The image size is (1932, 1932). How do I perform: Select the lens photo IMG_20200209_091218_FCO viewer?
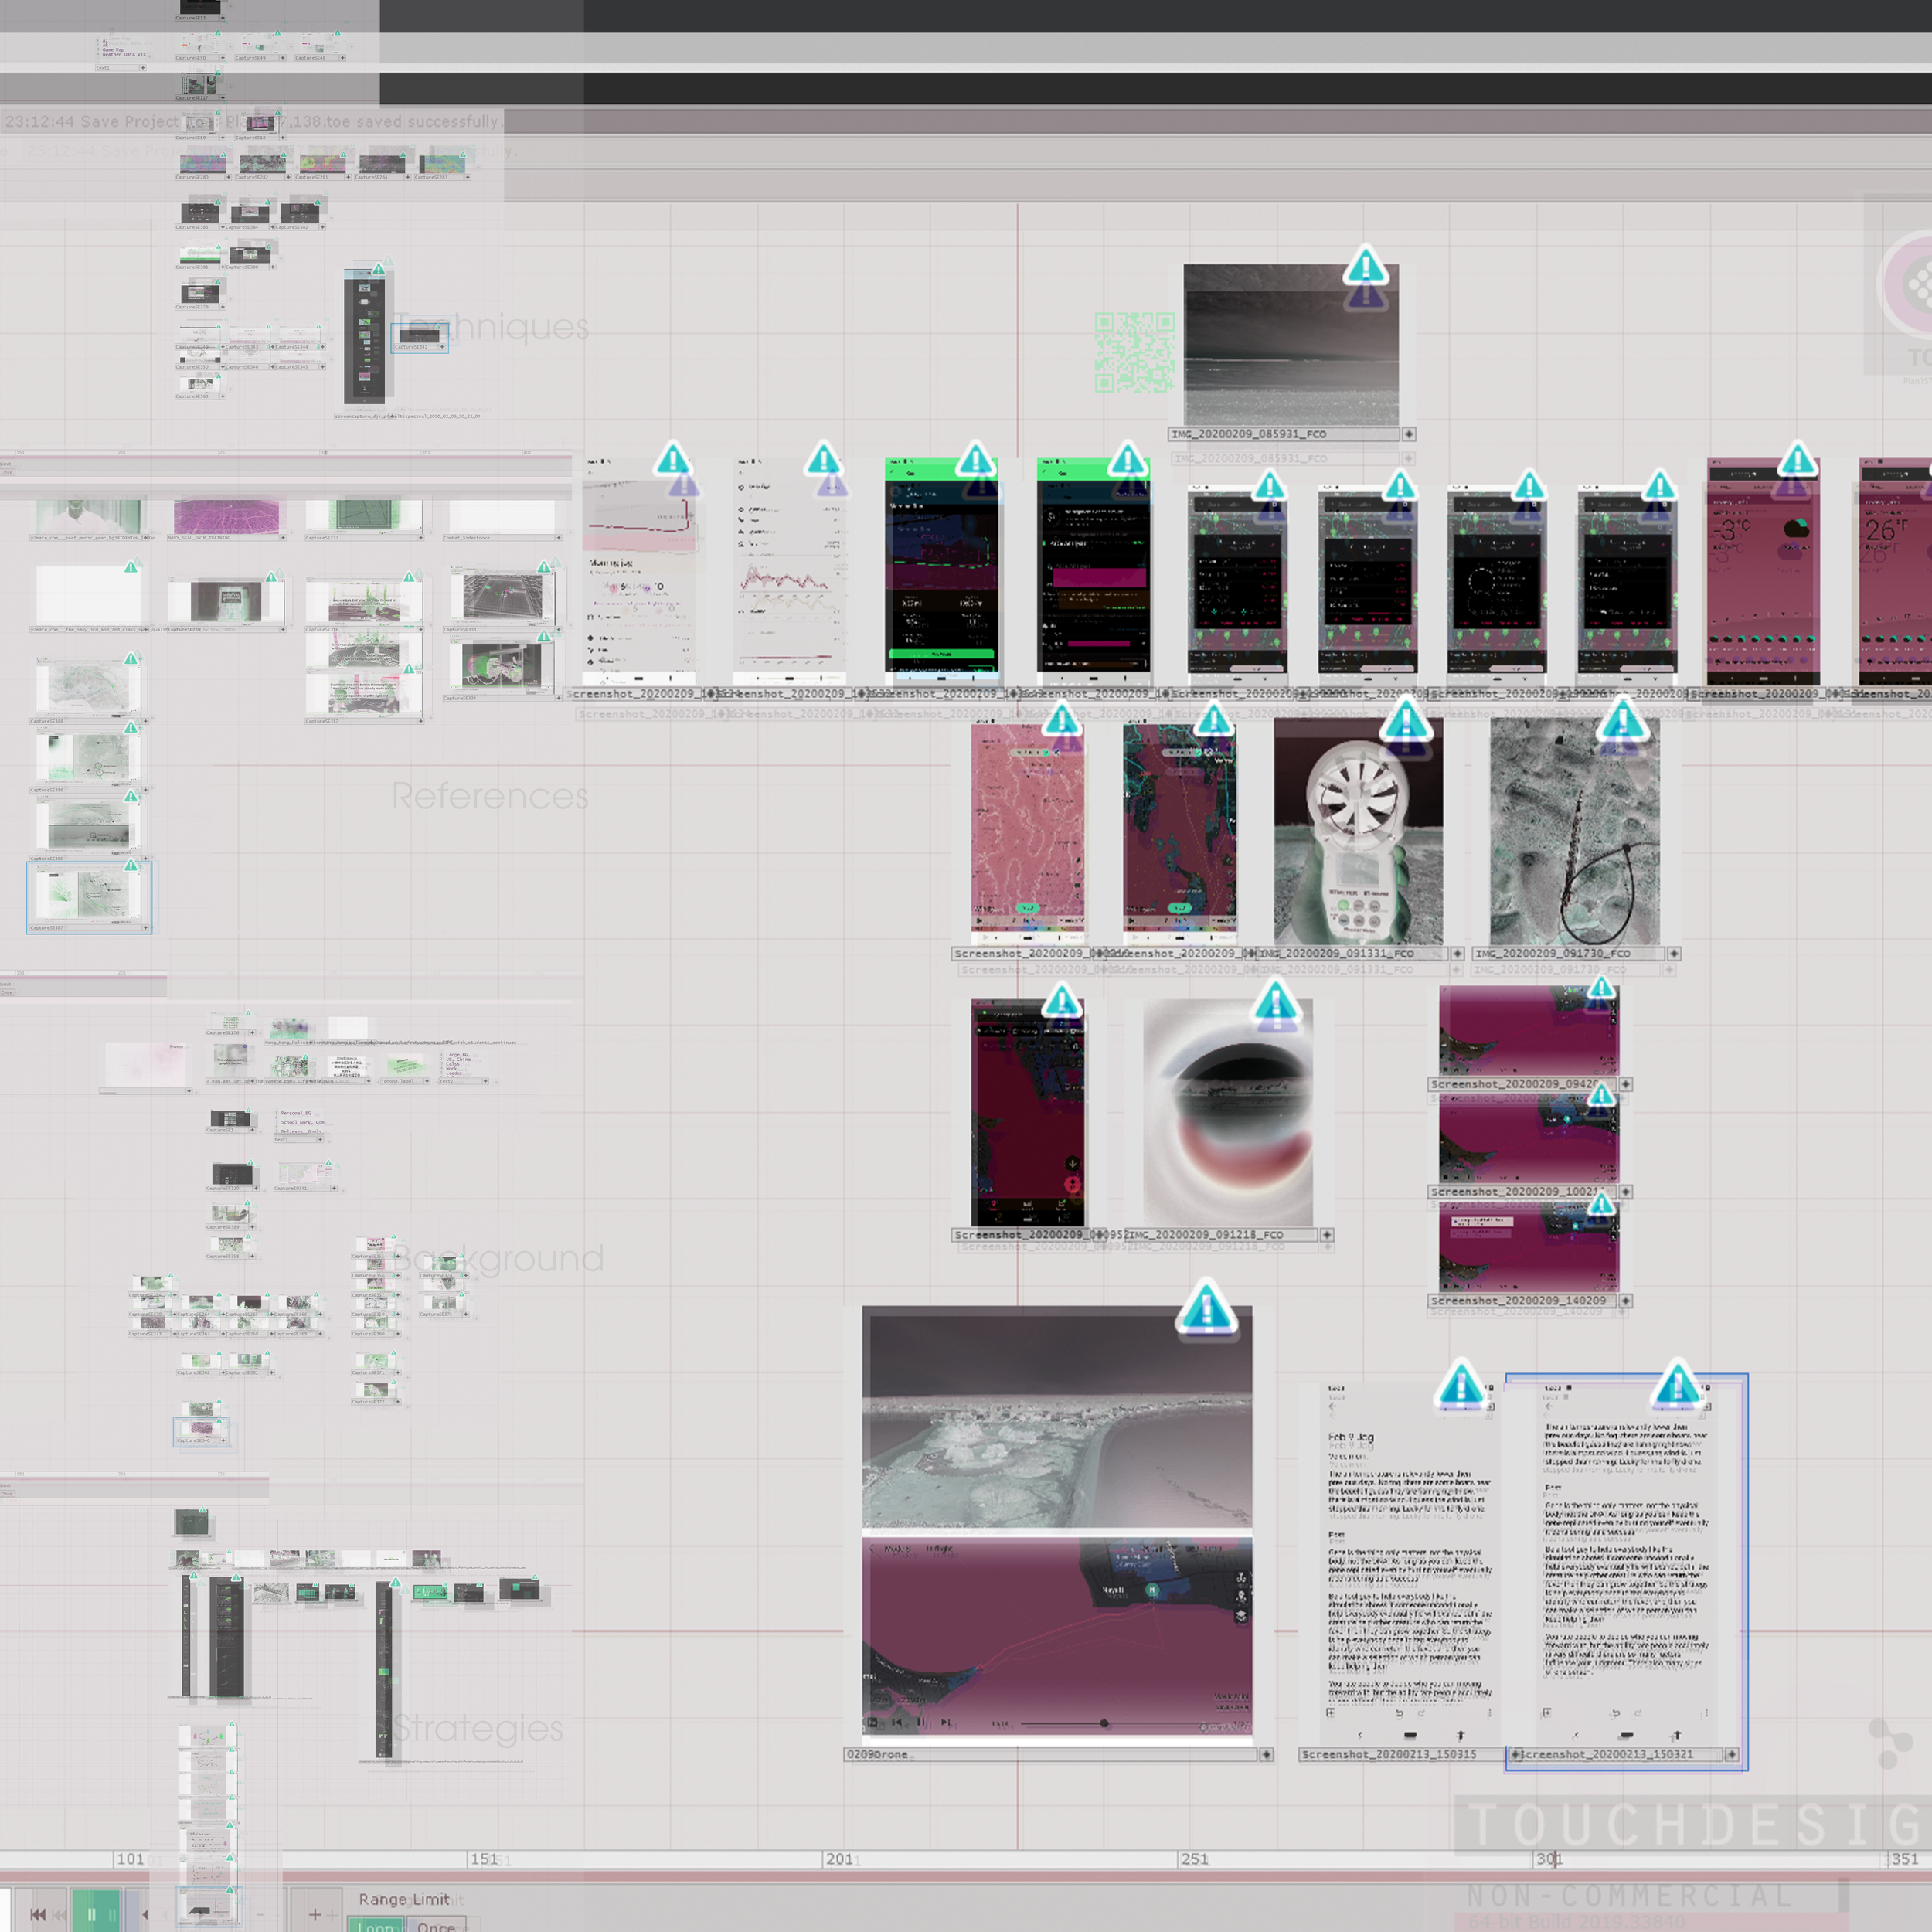(1228, 1112)
